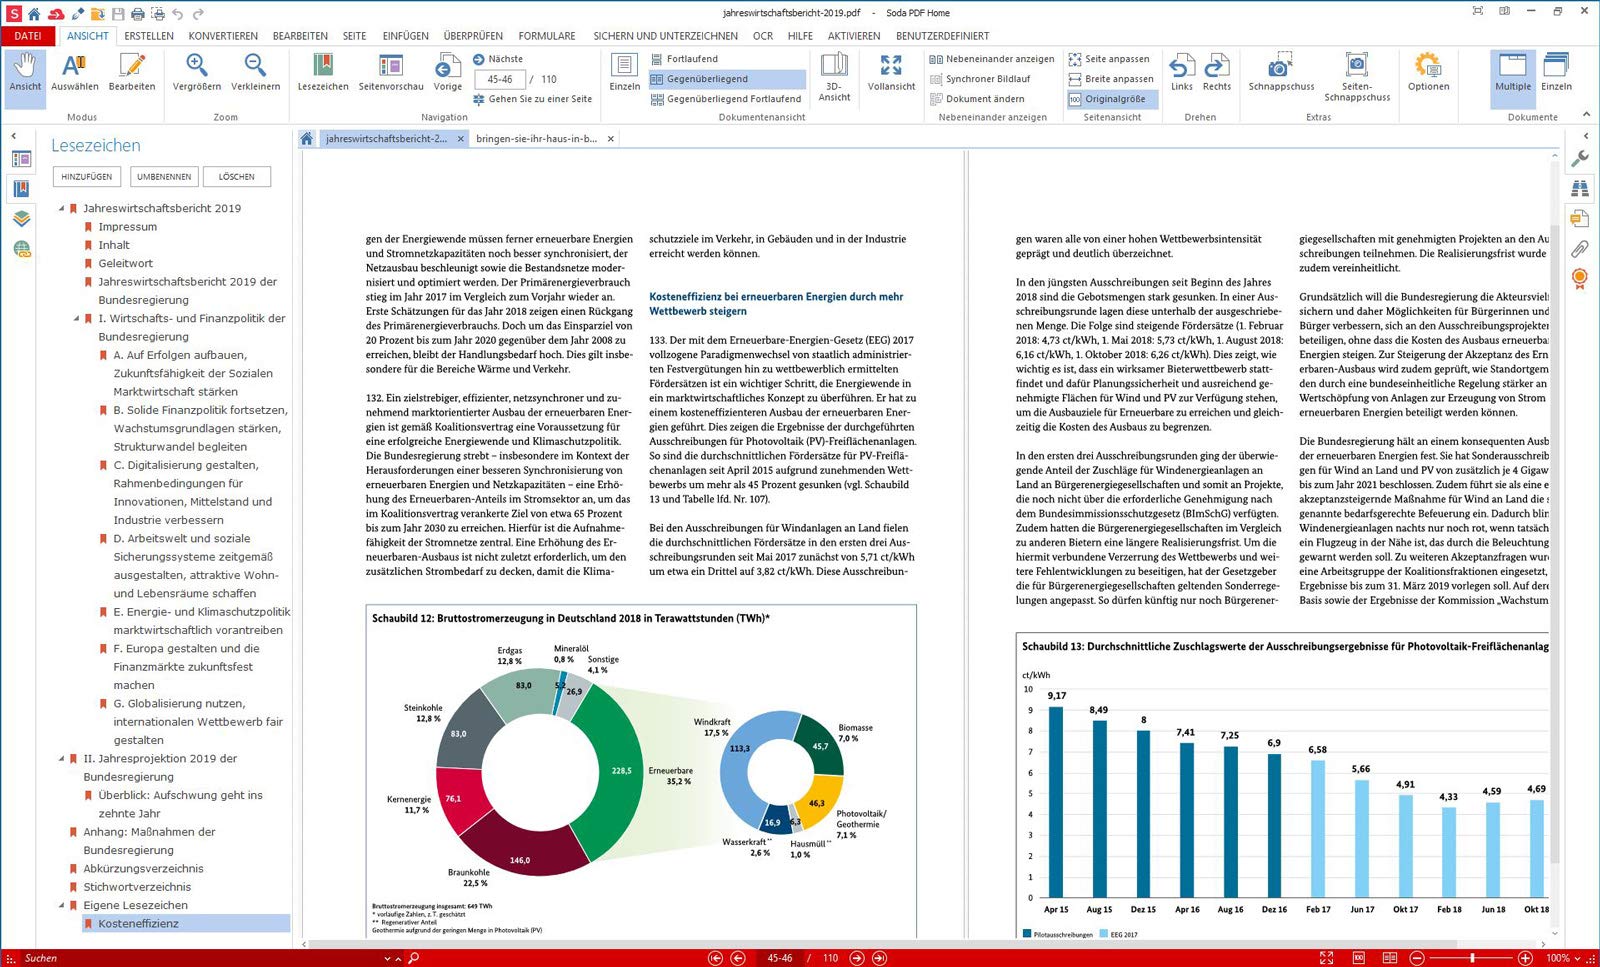The width and height of the screenshot is (1600, 967).
Task: Click the Vergrößern zoom-in magnifier
Action: pos(197,73)
